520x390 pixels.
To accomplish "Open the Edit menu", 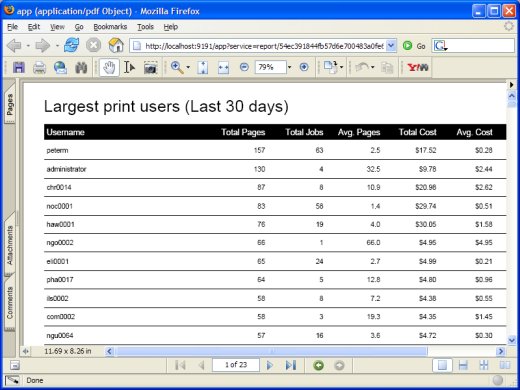I will (x=34, y=27).
